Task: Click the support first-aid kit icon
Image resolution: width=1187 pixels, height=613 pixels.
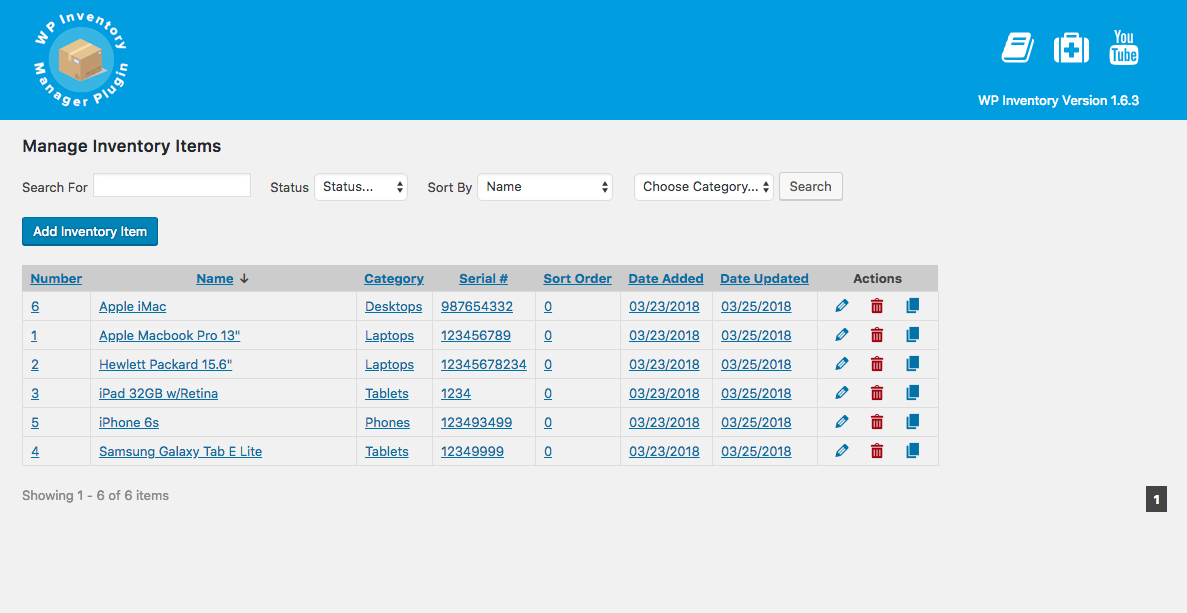Action: (1071, 48)
